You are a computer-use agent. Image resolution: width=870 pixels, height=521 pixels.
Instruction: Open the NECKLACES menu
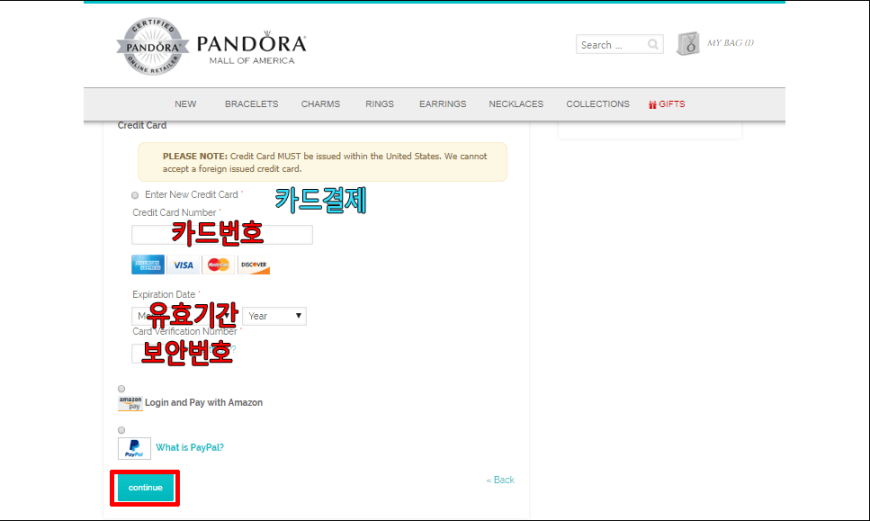point(516,104)
